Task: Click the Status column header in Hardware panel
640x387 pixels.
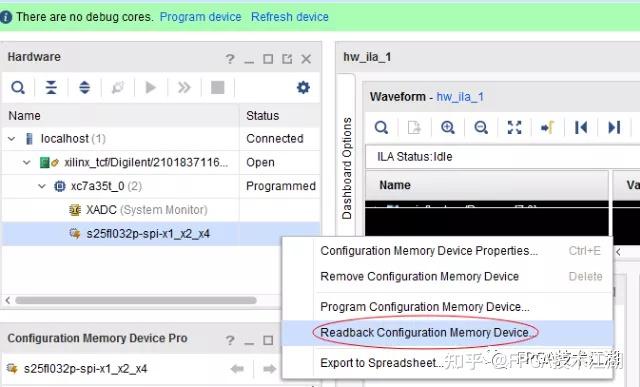Action: 280,116
